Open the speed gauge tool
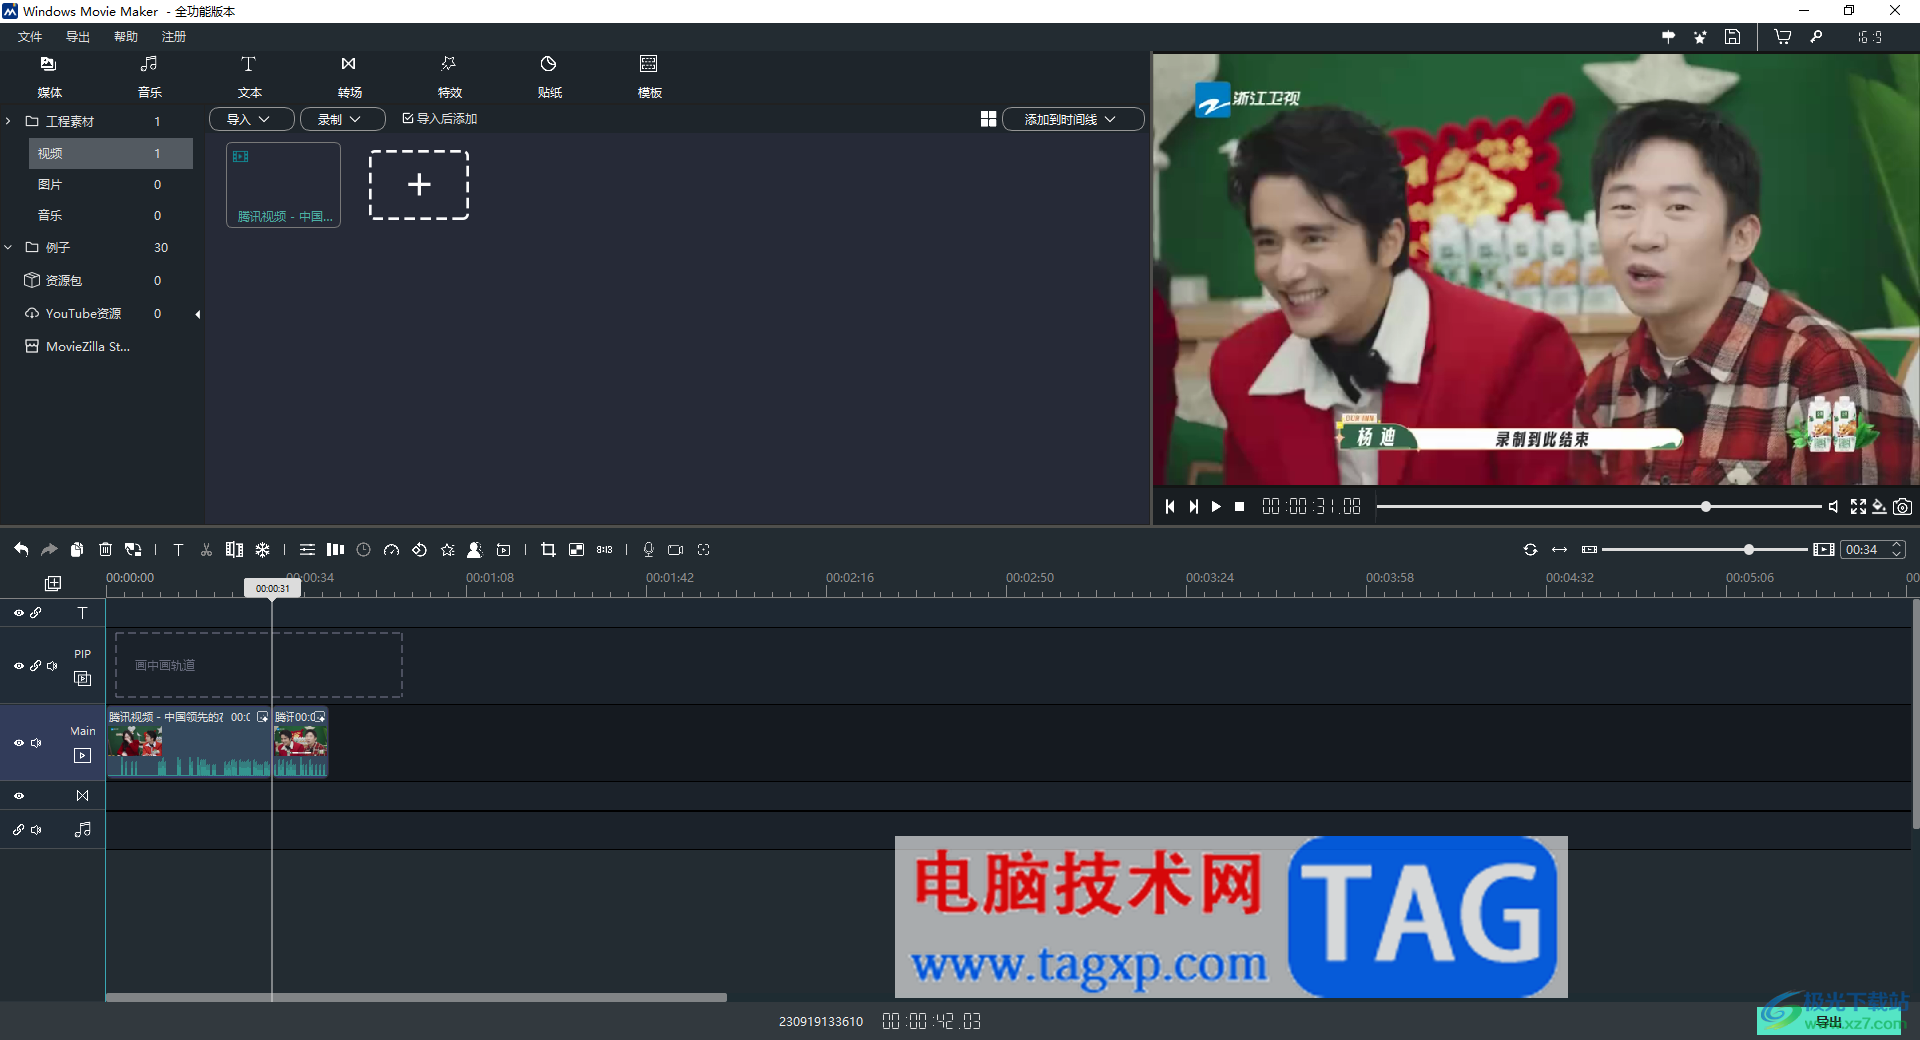This screenshot has height=1040, width=1920. (391, 549)
